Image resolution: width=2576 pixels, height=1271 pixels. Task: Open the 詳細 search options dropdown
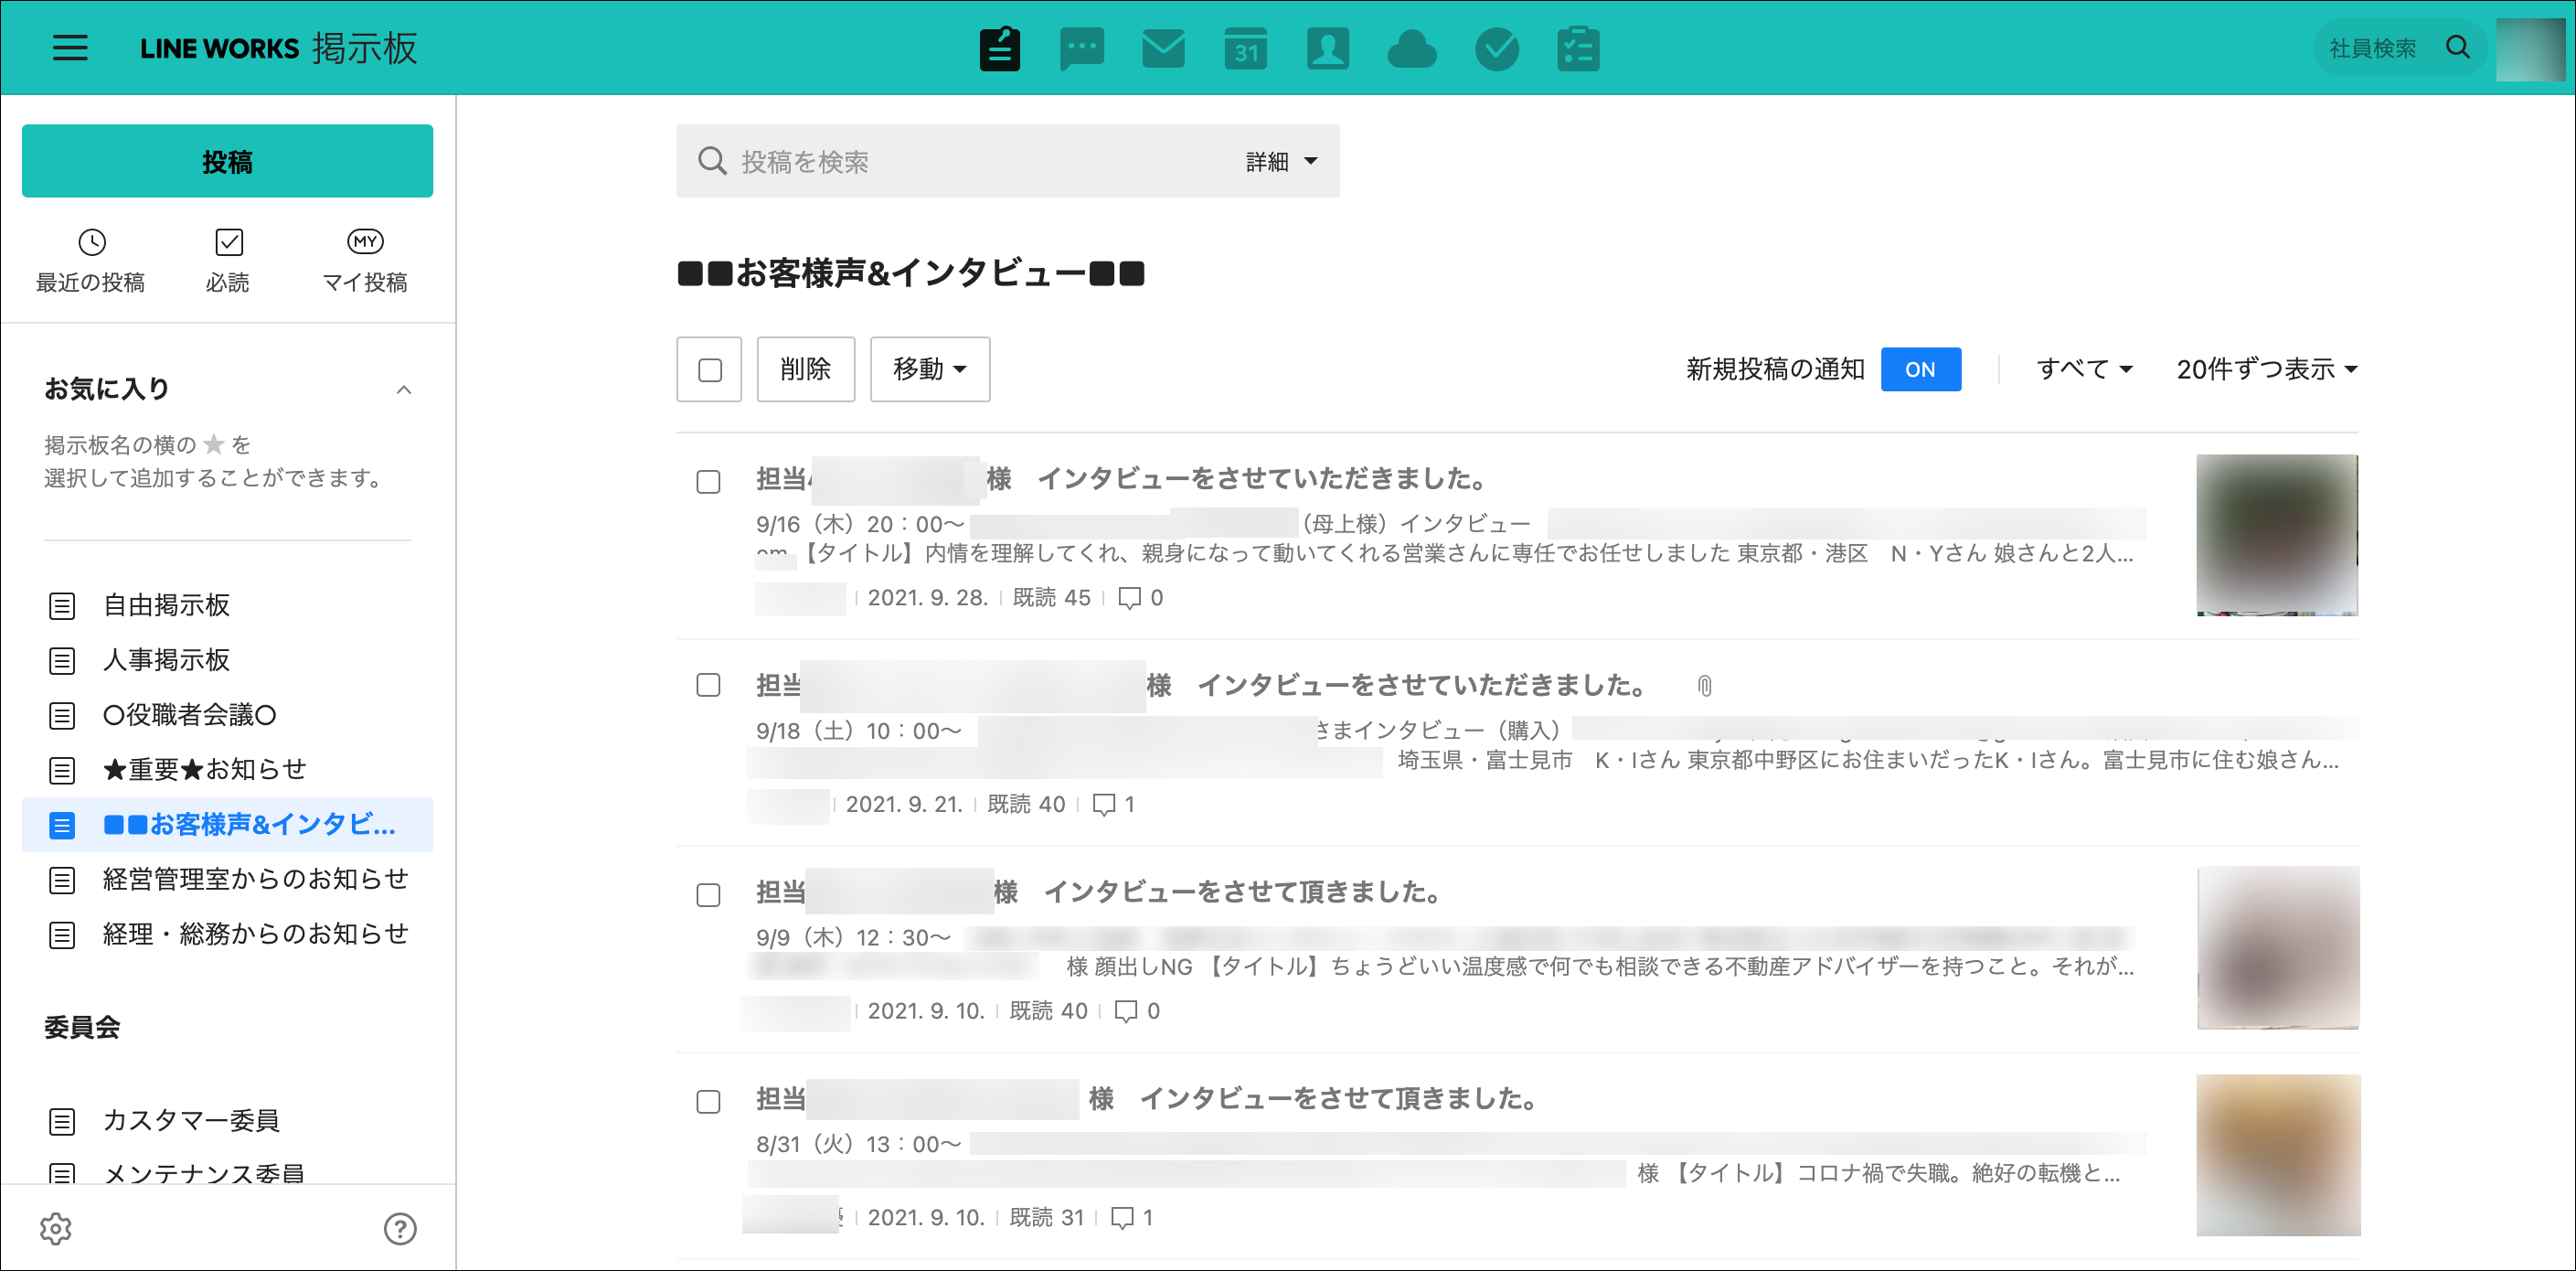(x=1280, y=161)
